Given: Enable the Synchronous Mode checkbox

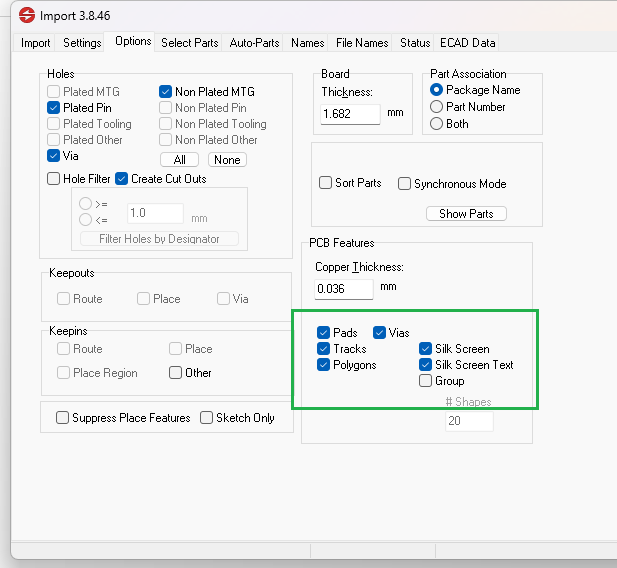Looking at the screenshot, I should (405, 184).
